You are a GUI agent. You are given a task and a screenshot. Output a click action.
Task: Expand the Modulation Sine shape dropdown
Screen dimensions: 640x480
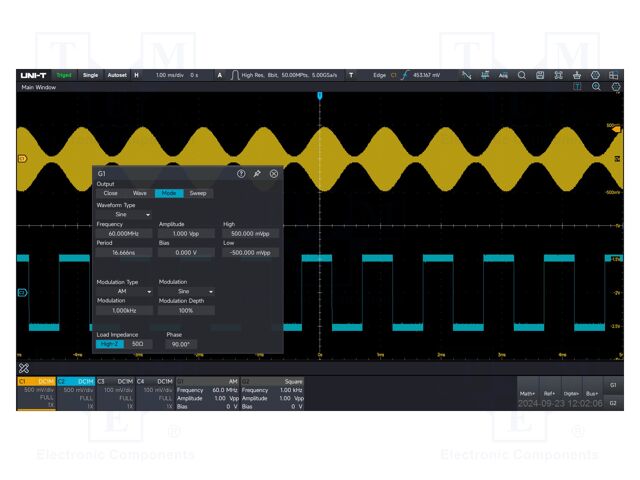coord(186,291)
